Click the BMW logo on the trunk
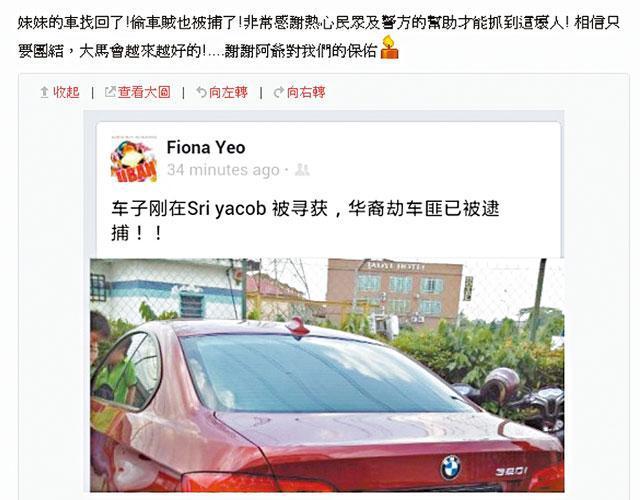This screenshot has width=640, height=500. [451, 467]
